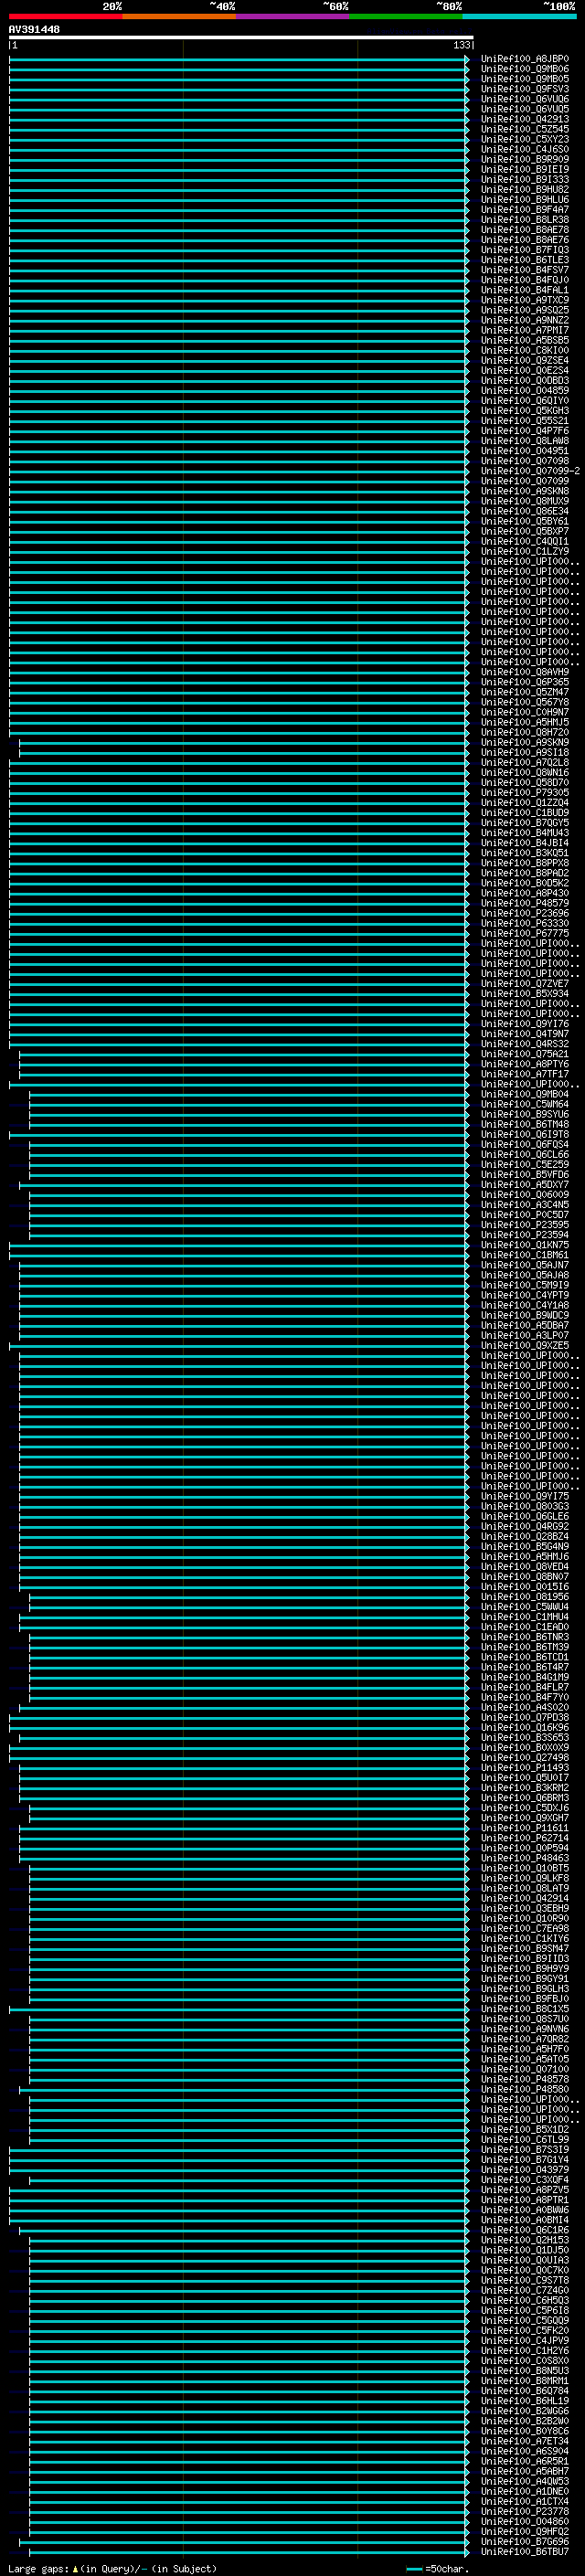Select the UniRef100_A5DXY7 label

click(524, 1184)
